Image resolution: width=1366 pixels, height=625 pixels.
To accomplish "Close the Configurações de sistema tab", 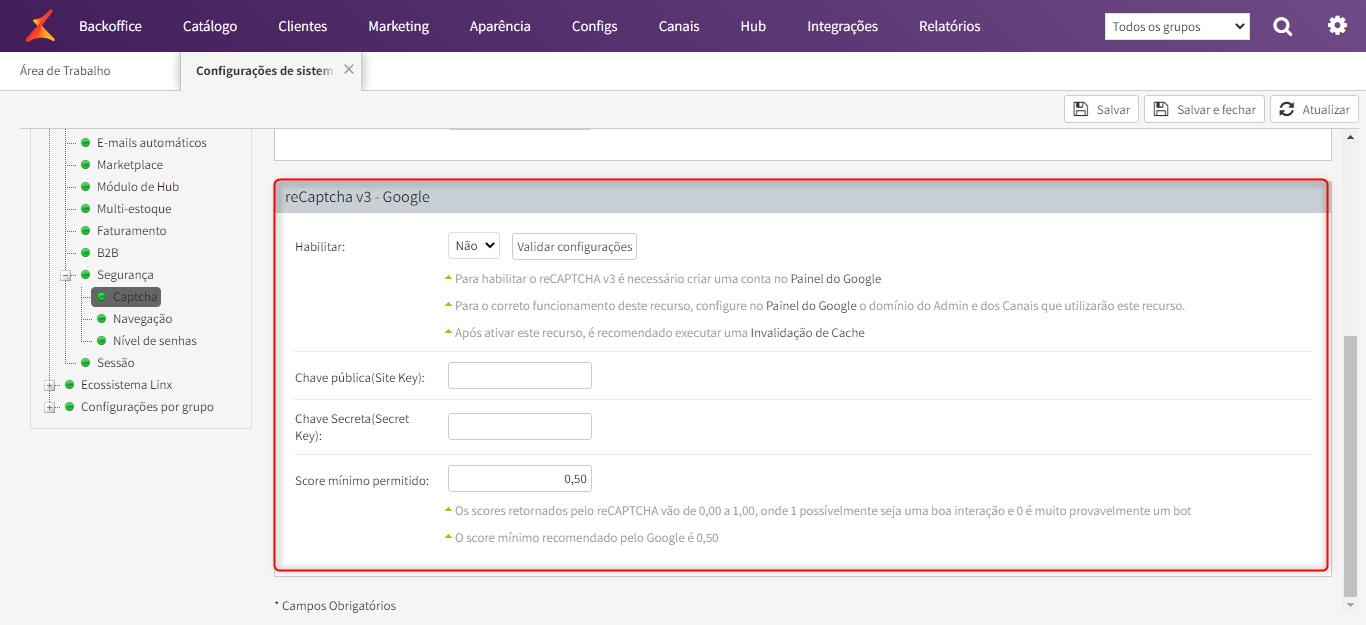I will point(349,69).
